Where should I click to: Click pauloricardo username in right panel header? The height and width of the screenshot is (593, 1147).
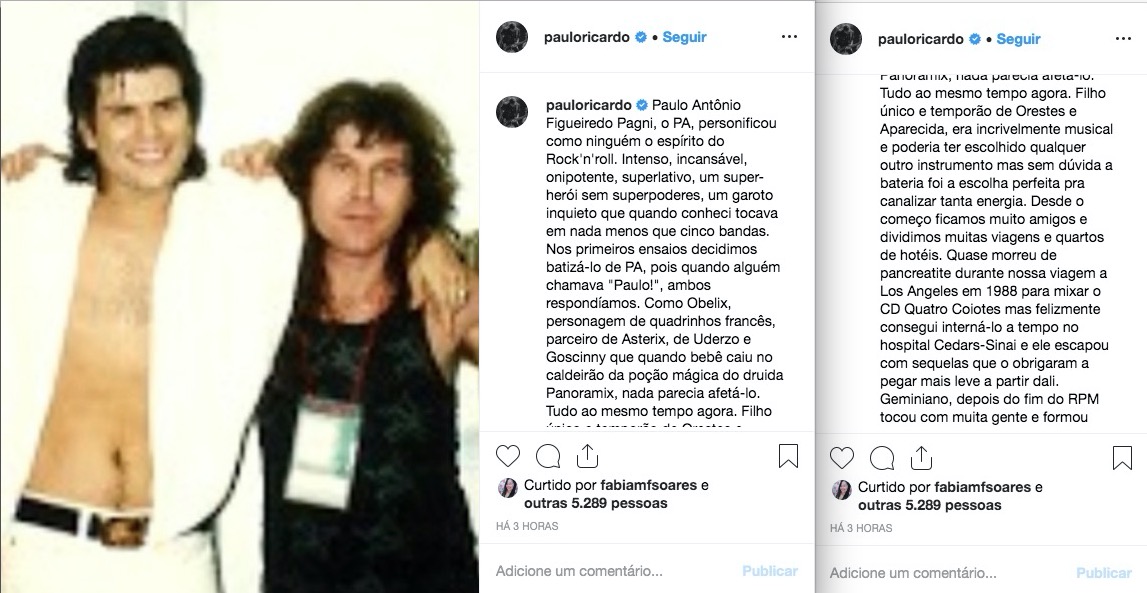(920, 39)
